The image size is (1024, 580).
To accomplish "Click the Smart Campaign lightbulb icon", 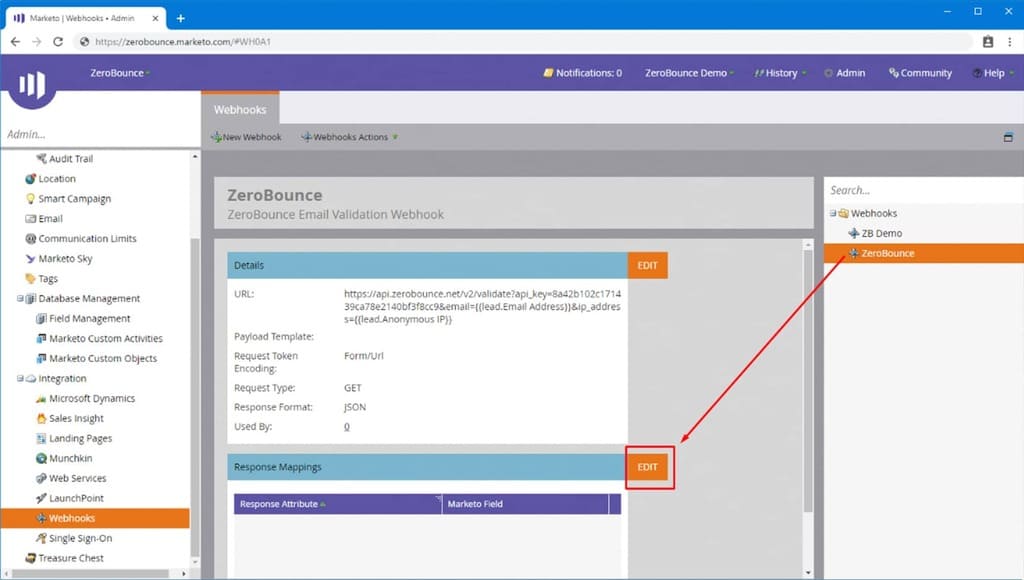I will (30, 199).
